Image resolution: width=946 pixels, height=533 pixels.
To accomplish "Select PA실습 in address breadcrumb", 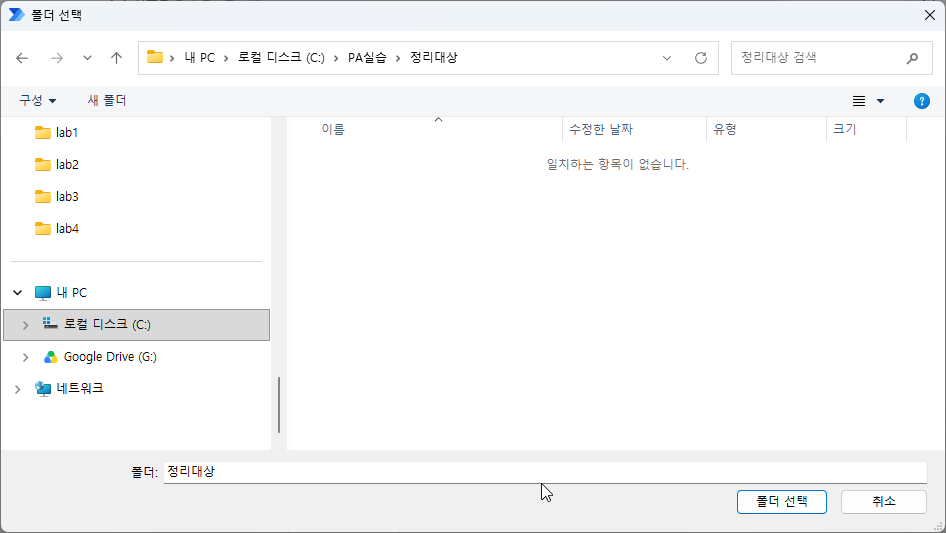I will coord(367,57).
